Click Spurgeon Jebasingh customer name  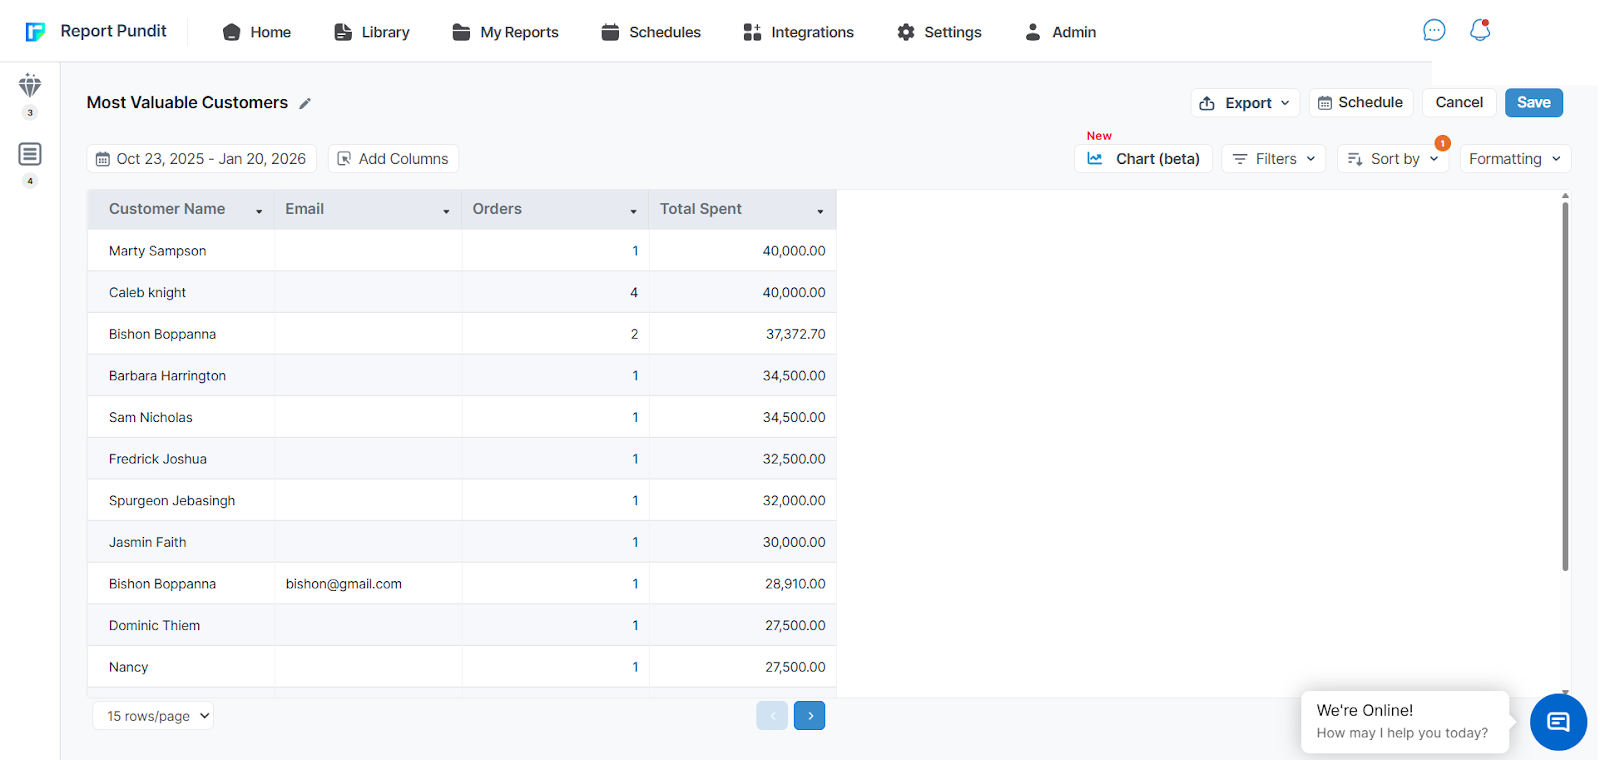coord(172,501)
